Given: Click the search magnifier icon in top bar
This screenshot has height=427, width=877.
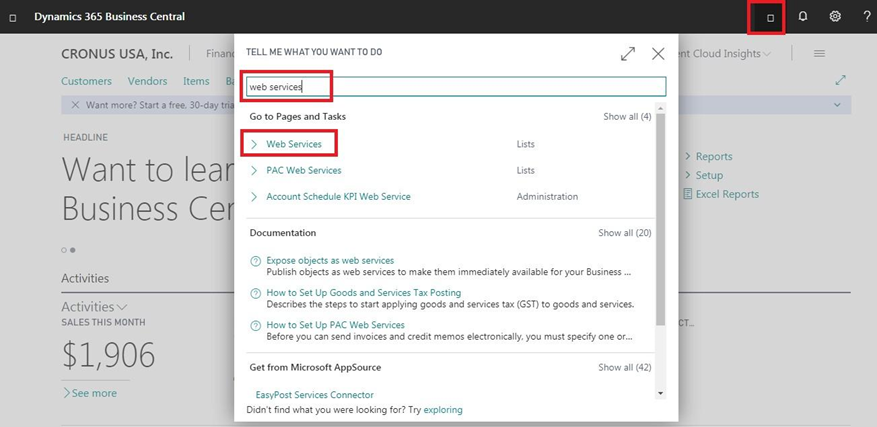Looking at the screenshot, I should [x=770, y=18].
